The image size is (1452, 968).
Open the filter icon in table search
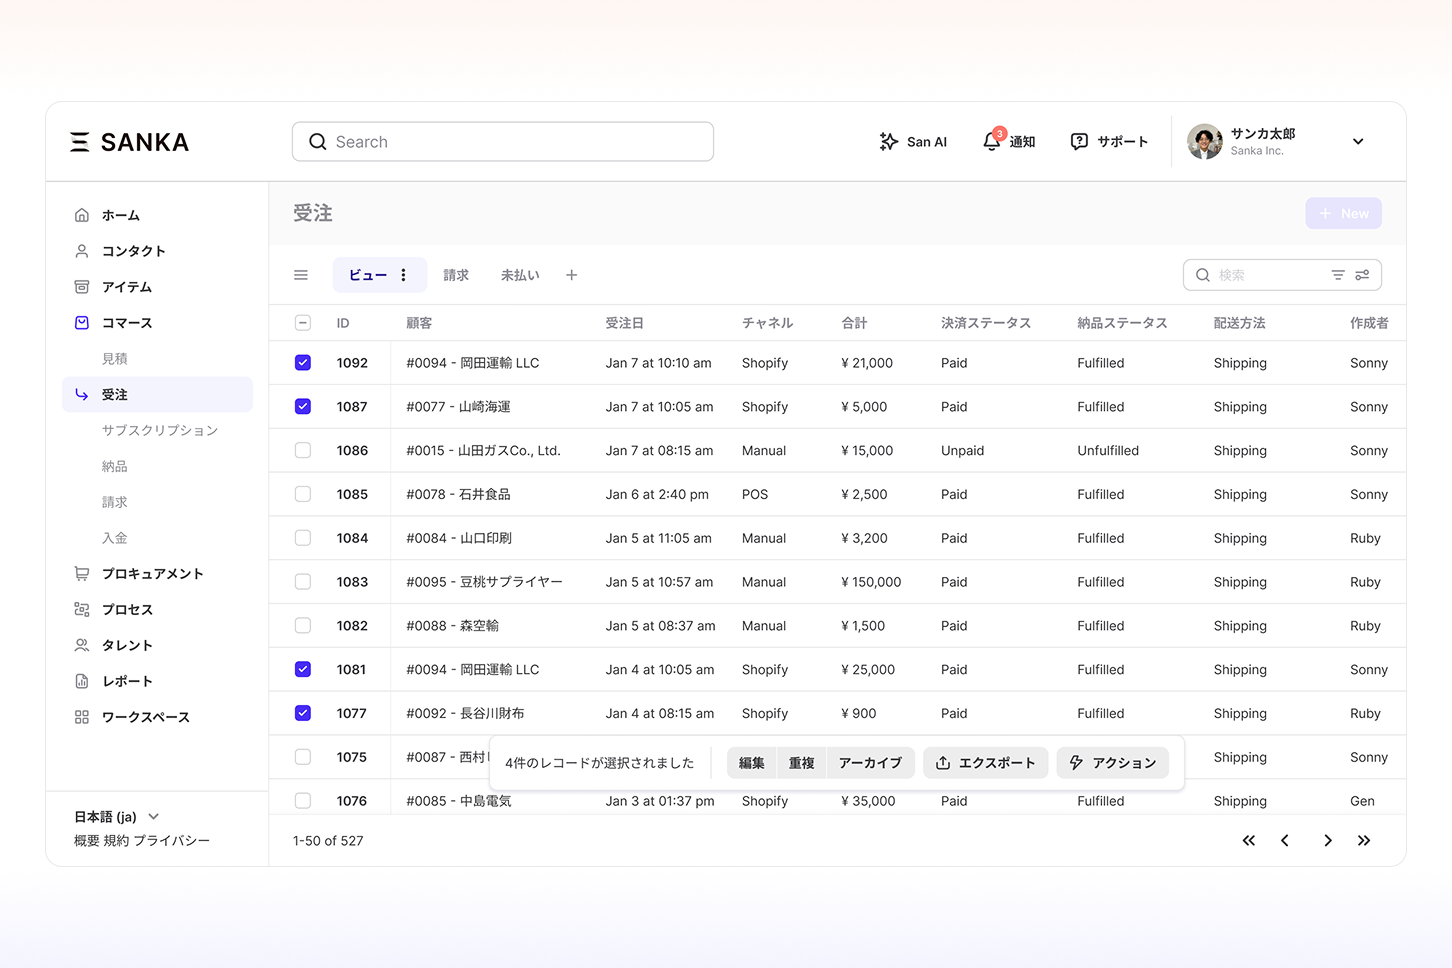point(1337,275)
